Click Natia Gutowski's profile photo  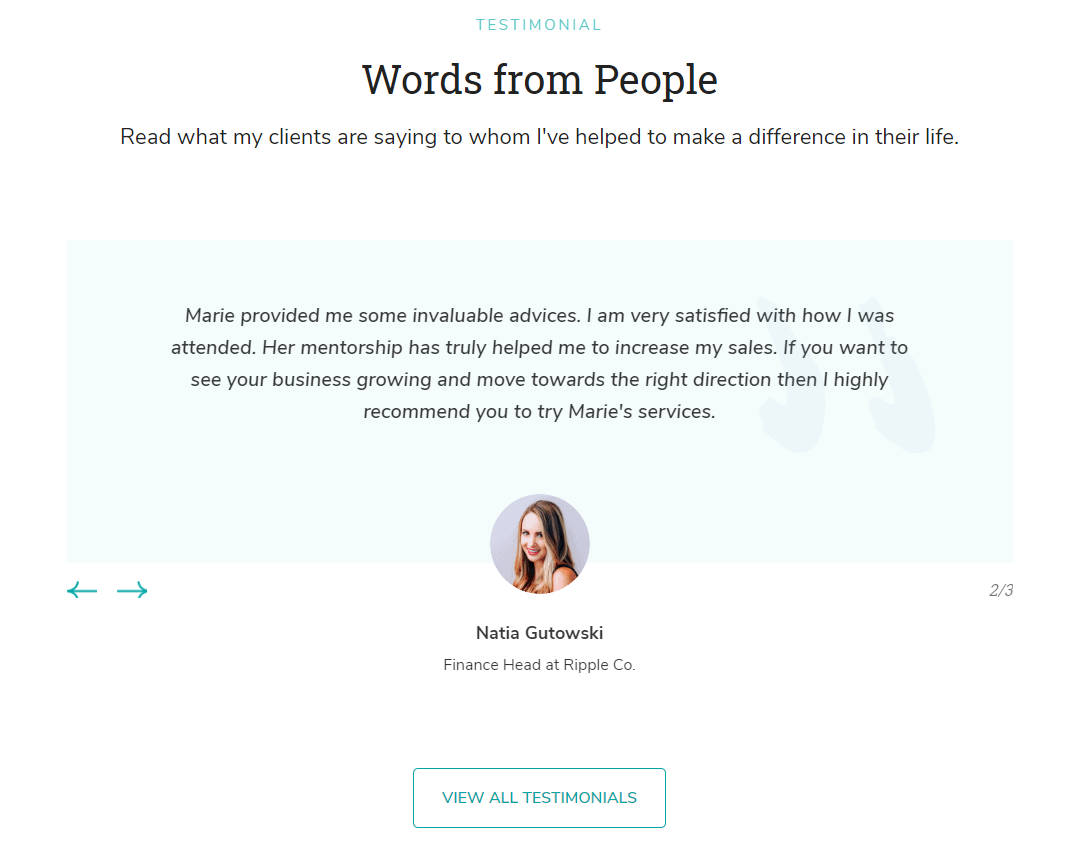[x=539, y=543]
